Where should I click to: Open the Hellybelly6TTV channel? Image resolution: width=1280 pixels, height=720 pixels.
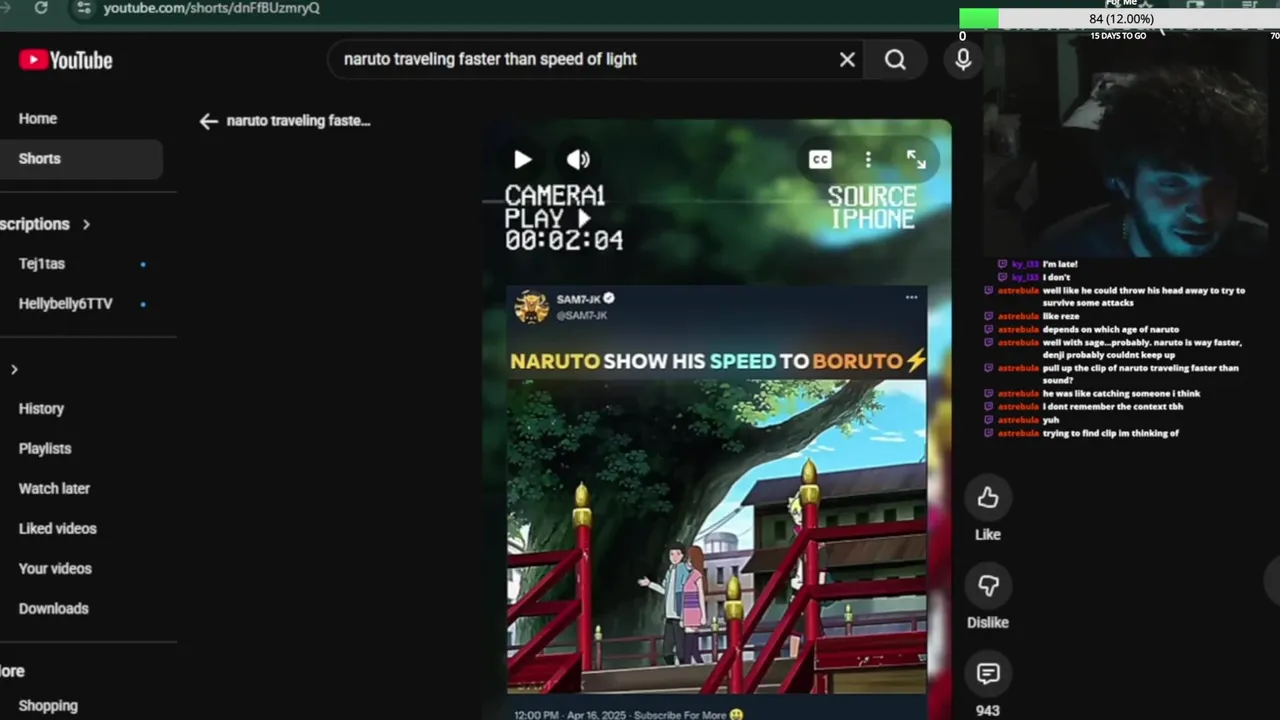66,304
